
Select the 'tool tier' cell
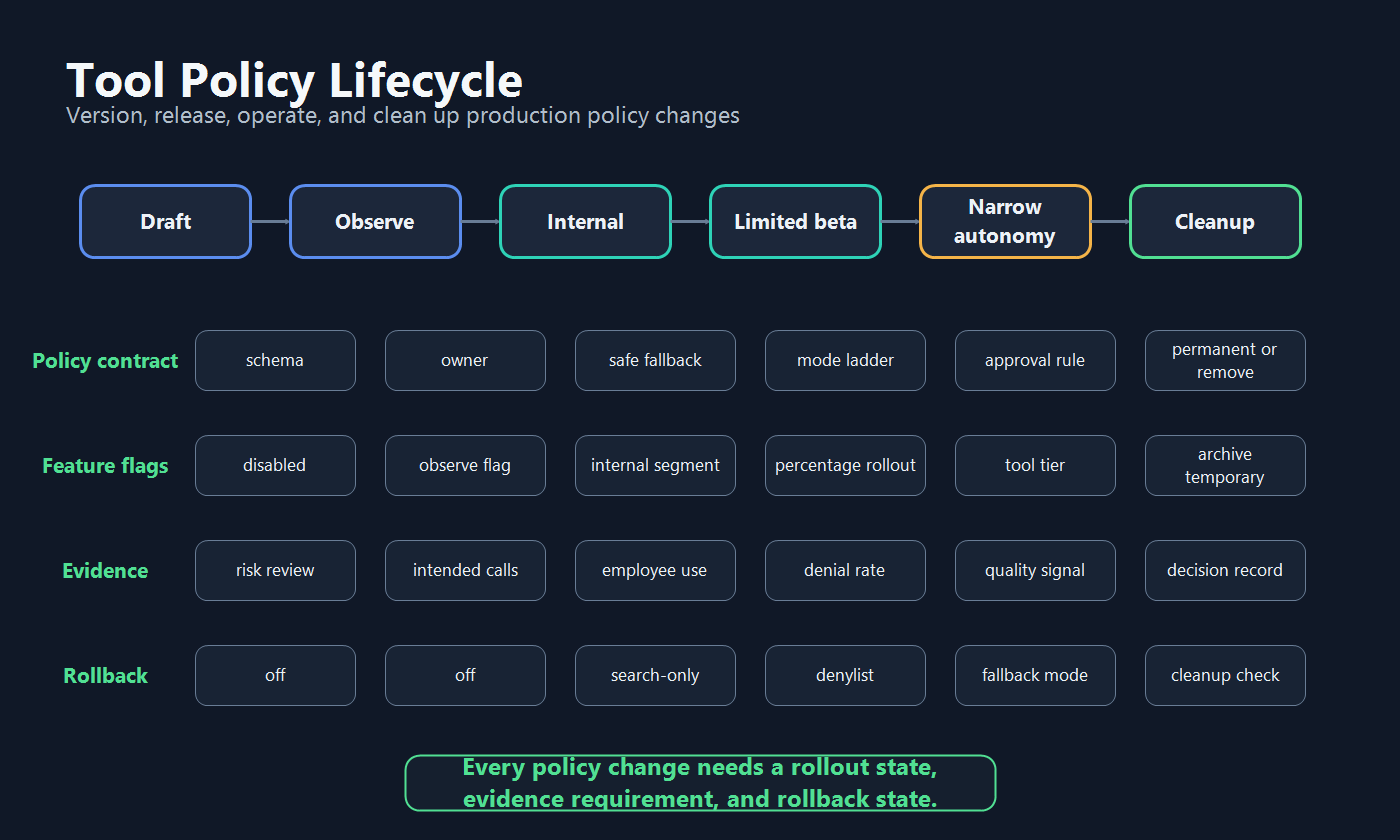(x=1035, y=466)
